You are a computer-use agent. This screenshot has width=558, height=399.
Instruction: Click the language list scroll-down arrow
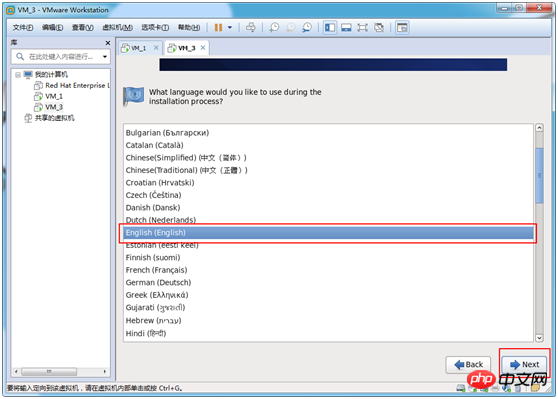(539, 337)
